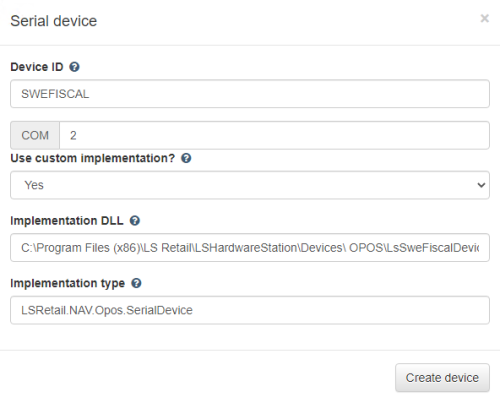
Task: Click the Create device button
Action: pos(442,378)
